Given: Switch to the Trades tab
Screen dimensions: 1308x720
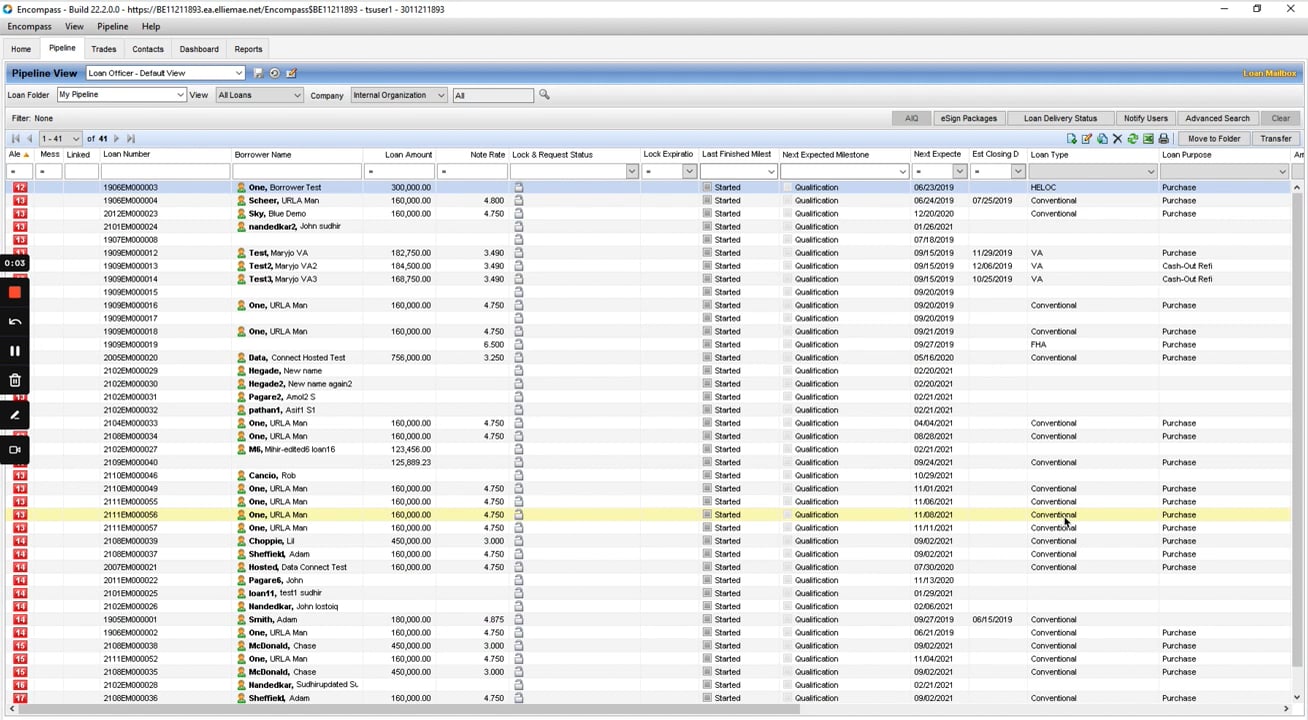Looking at the screenshot, I should (x=104, y=49).
